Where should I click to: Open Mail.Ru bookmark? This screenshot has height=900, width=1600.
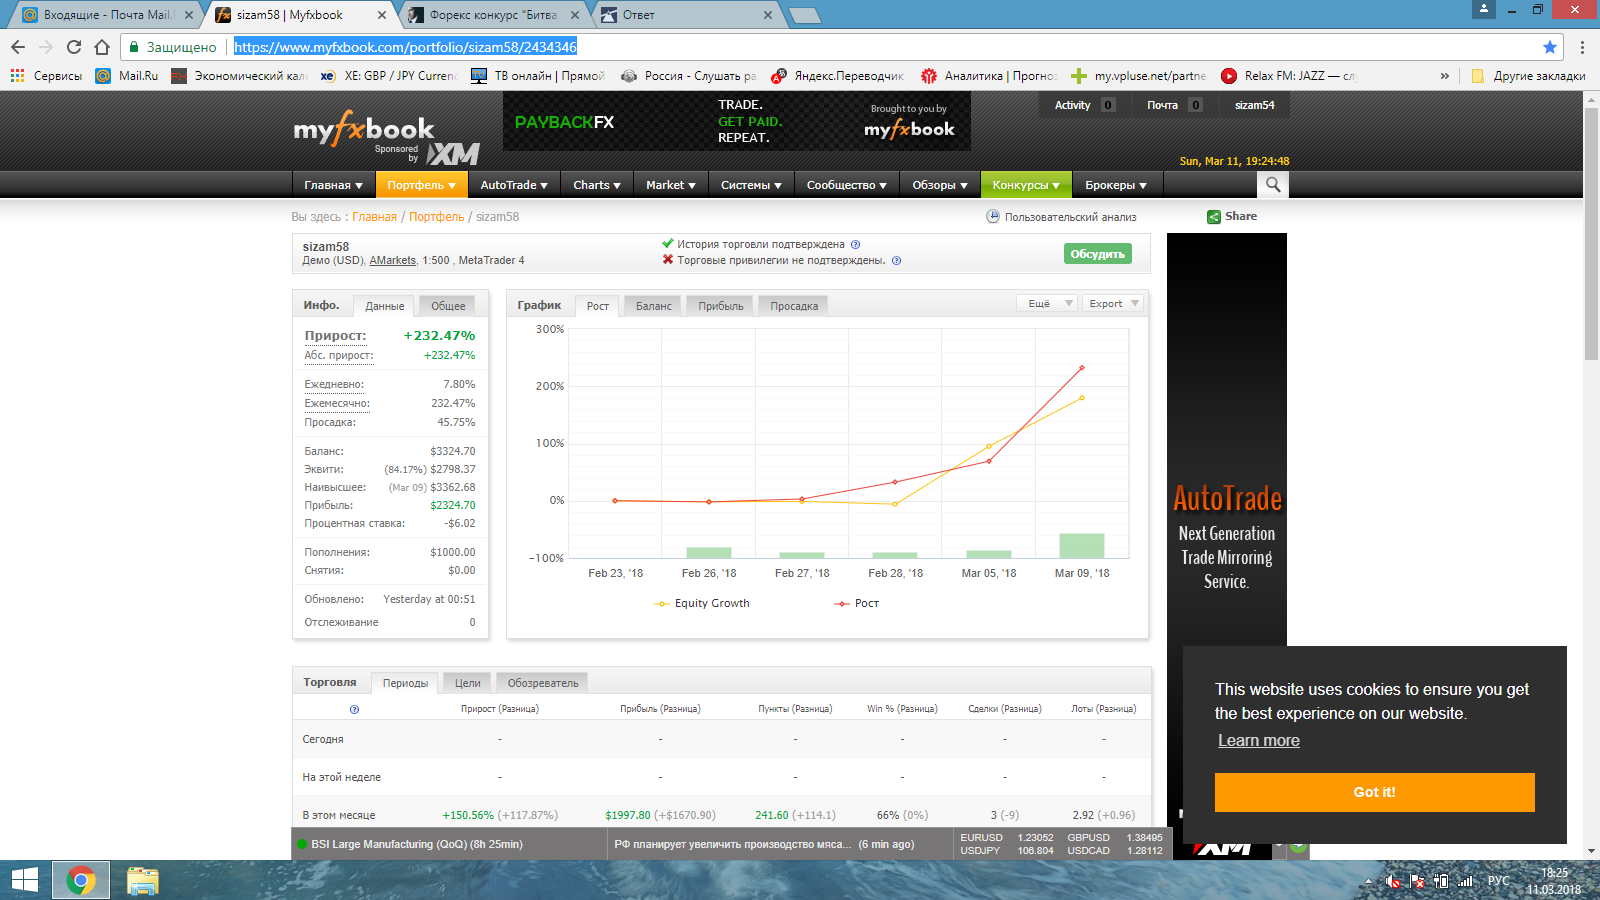point(127,76)
